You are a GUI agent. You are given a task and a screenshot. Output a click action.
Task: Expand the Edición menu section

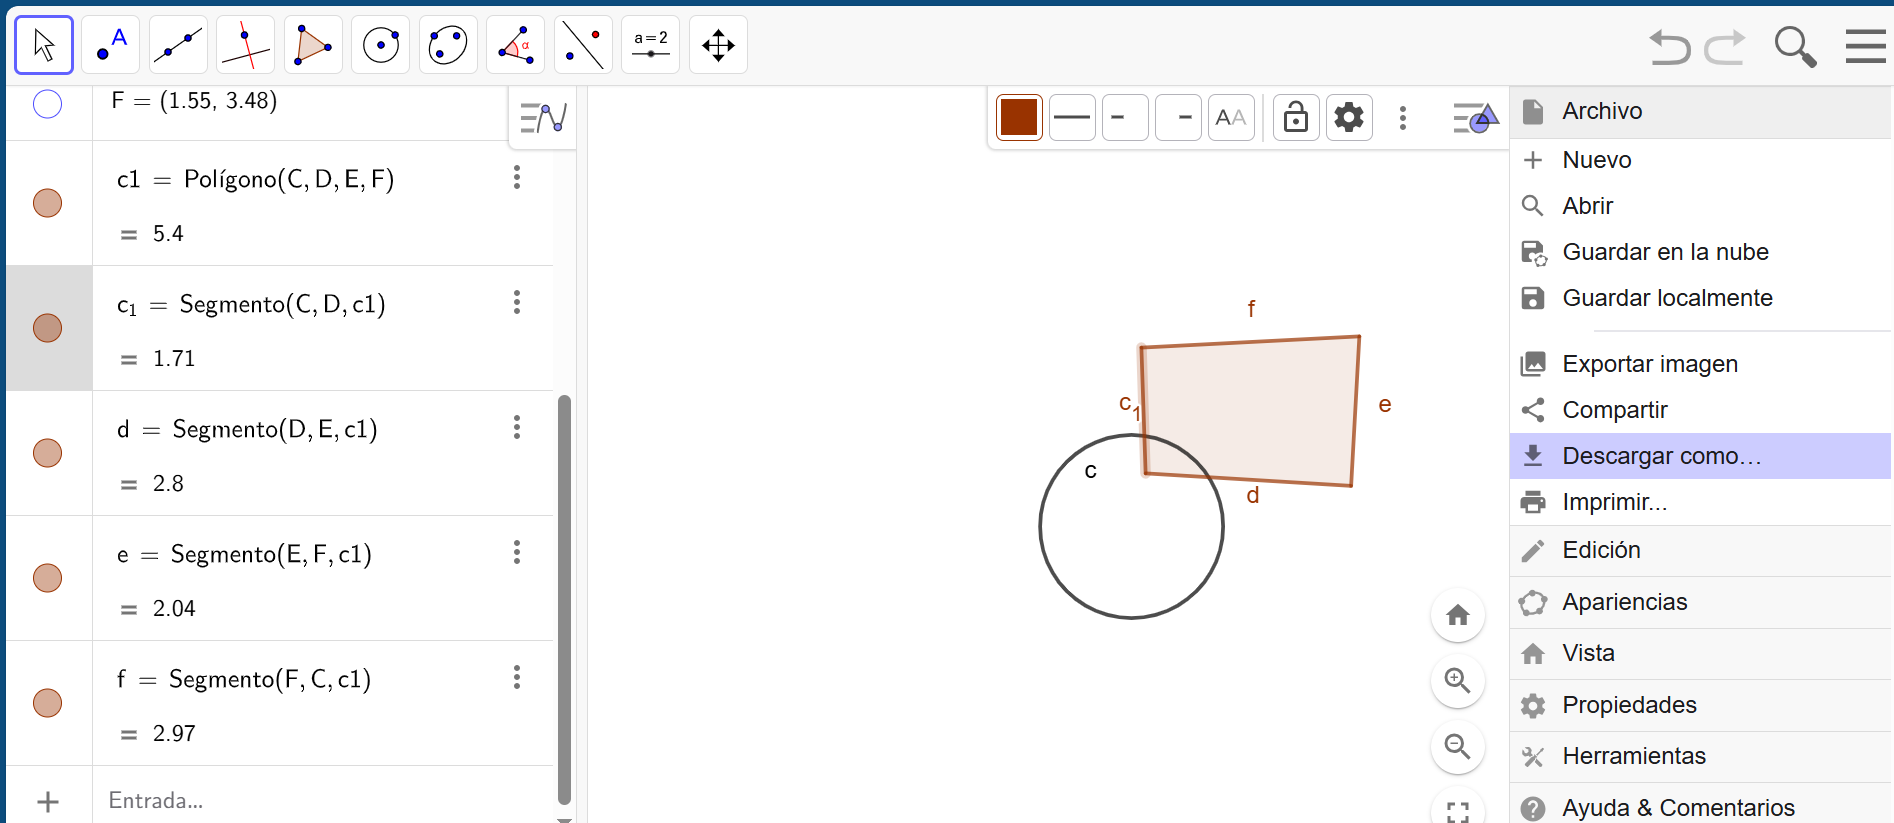coord(1601,550)
